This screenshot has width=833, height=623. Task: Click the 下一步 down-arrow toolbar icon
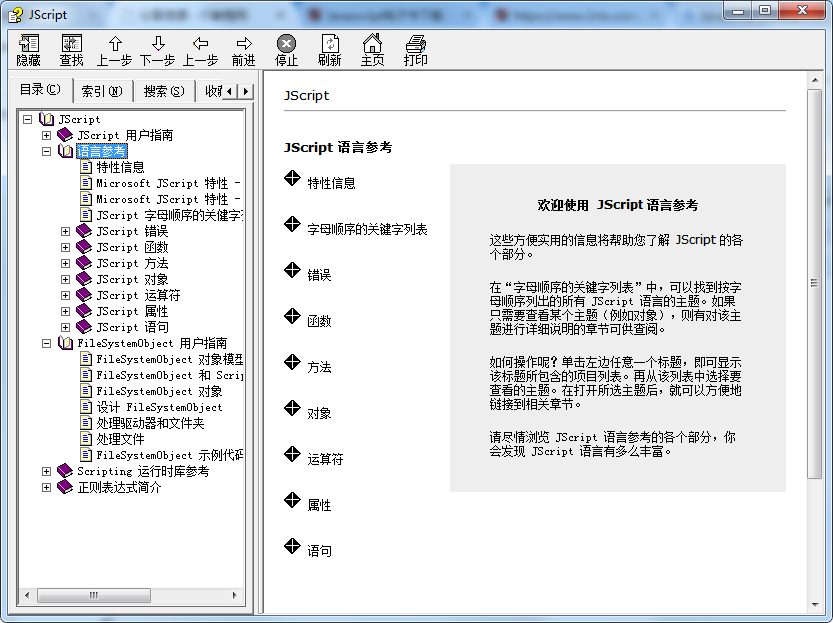pos(158,44)
